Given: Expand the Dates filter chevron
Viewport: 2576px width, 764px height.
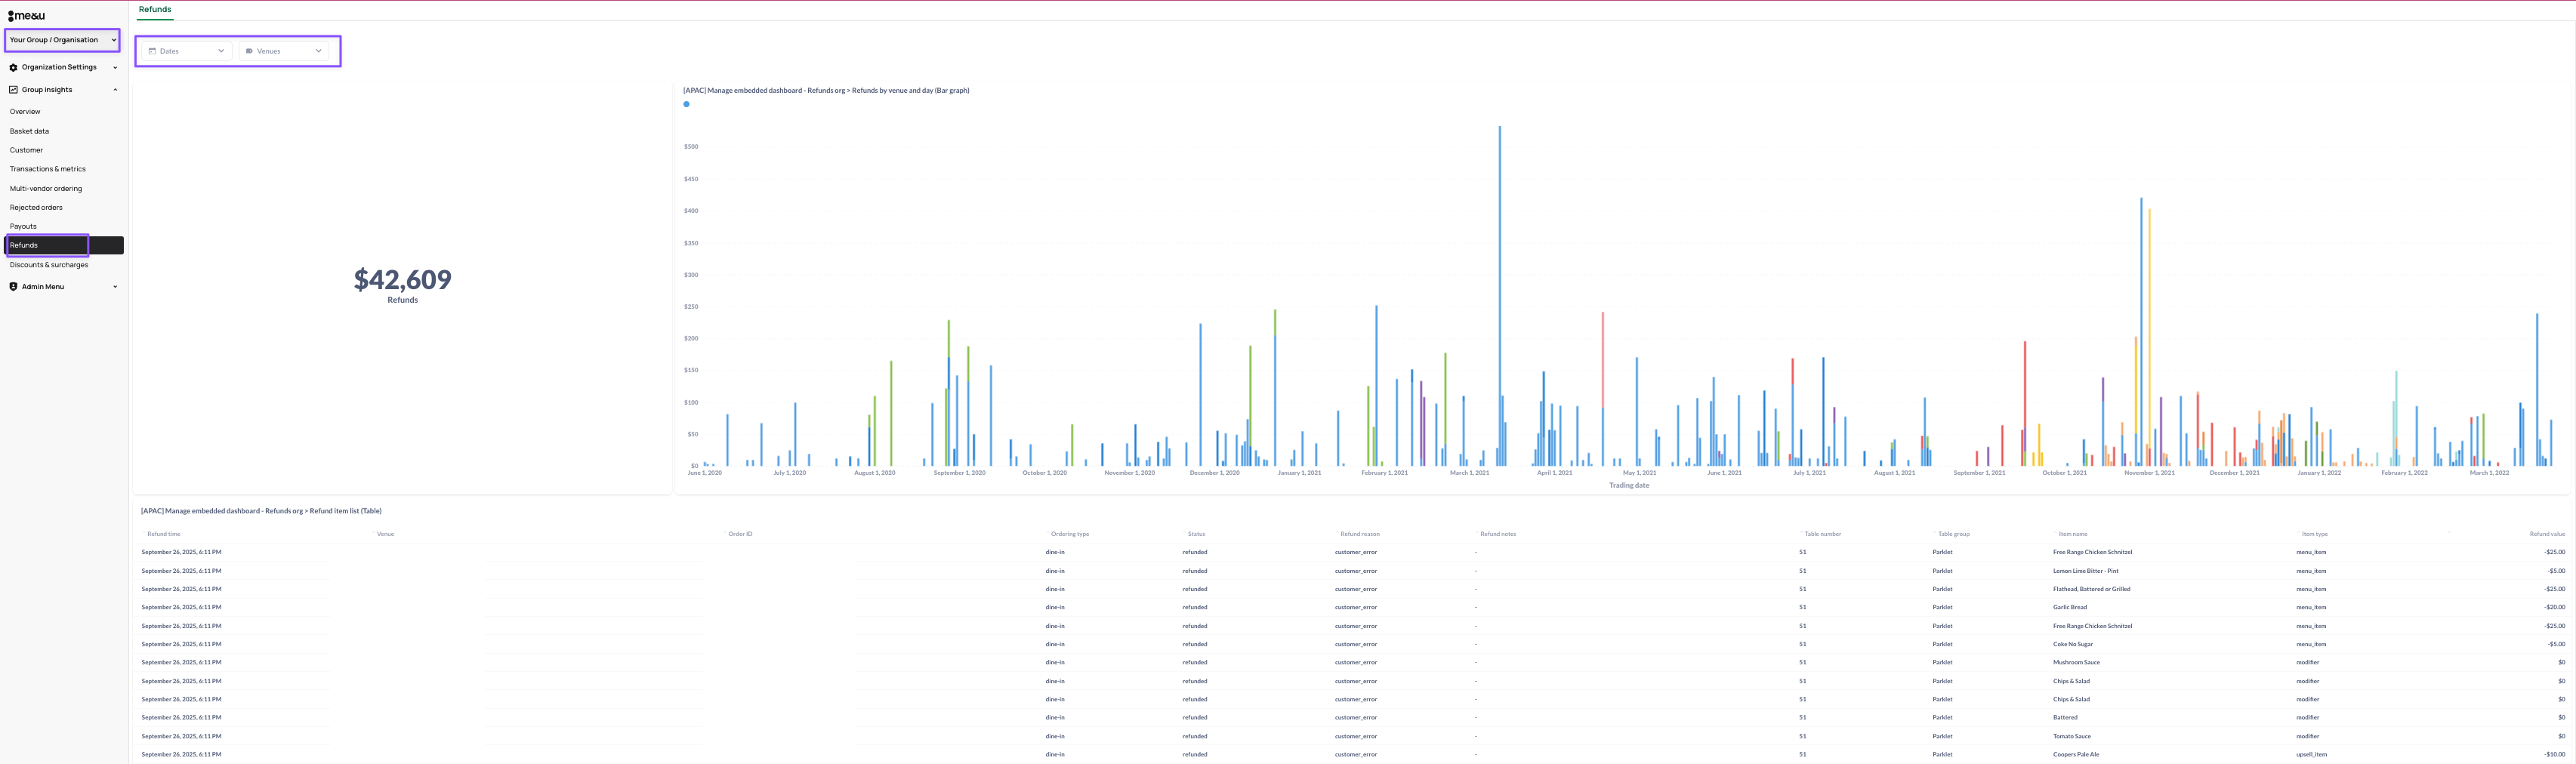Looking at the screenshot, I should [x=221, y=51].
